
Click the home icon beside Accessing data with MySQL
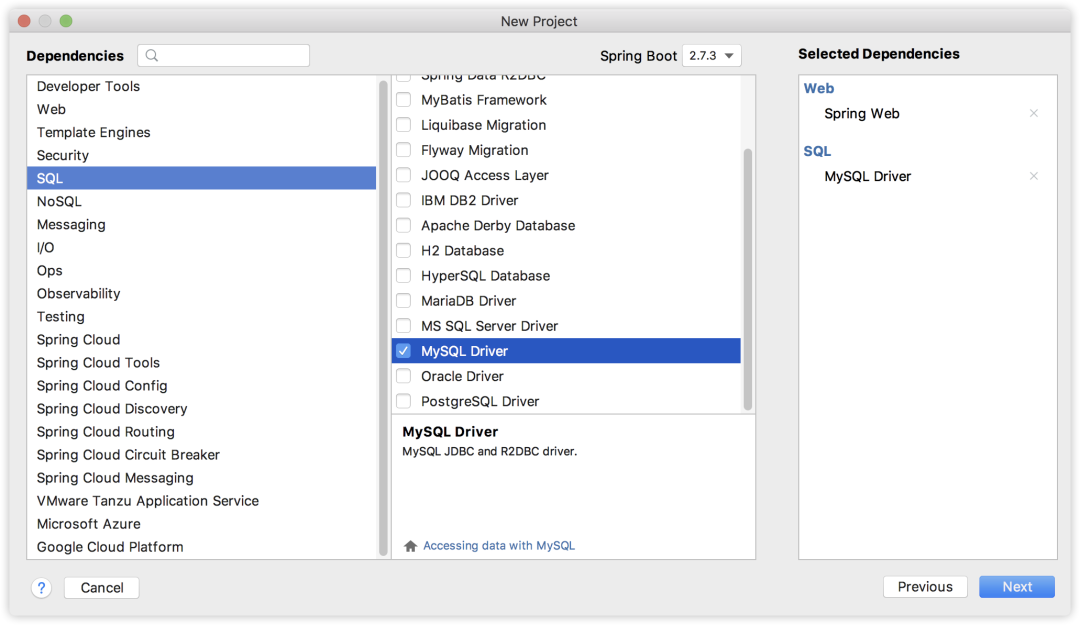click(410, 545)
